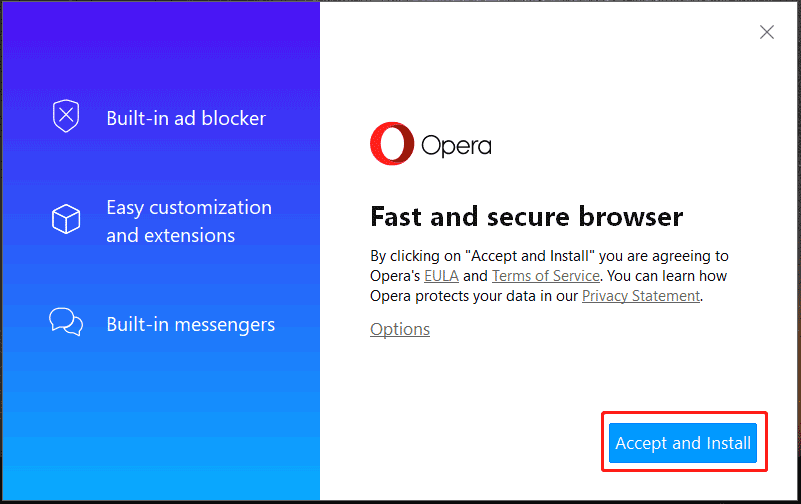Click the Built-in ad blocker label
The width and height of the screenshot is (801, 504).
[x=186, y=118]
